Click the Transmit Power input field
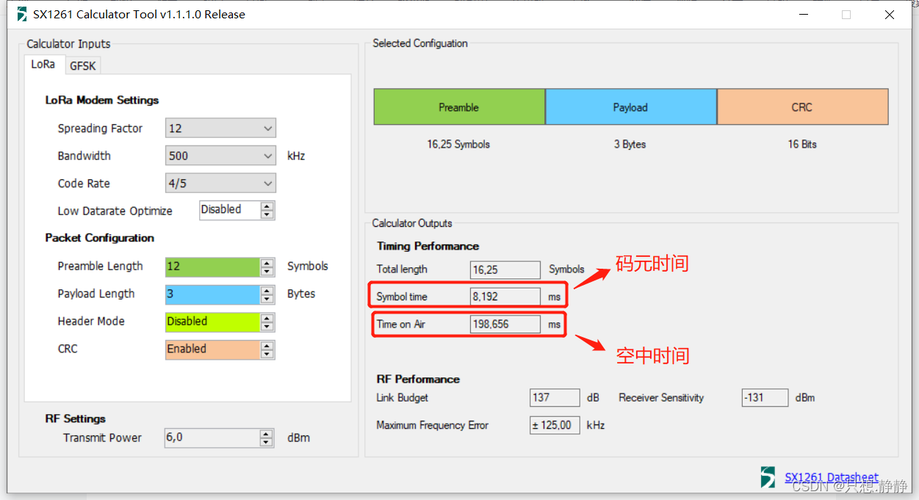This screenshot has height=500, width=919. (212, 438)
